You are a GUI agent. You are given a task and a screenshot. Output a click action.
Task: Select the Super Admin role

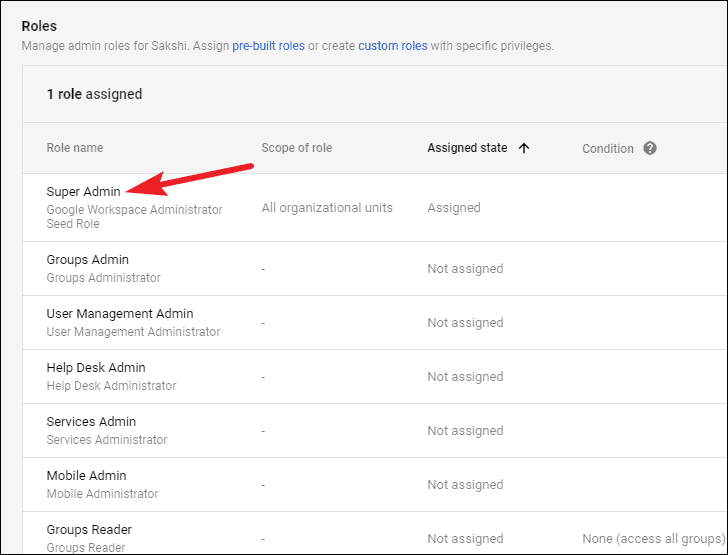point(83,191)
